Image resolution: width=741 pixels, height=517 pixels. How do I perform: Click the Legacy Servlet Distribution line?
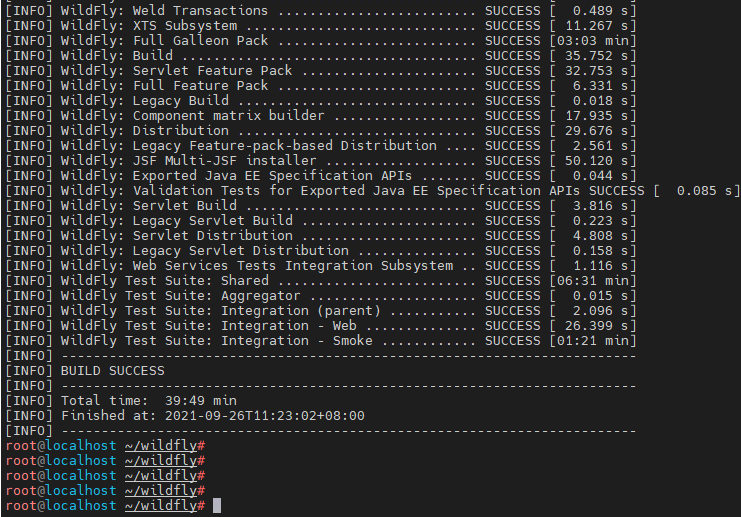tap(321, 251)
